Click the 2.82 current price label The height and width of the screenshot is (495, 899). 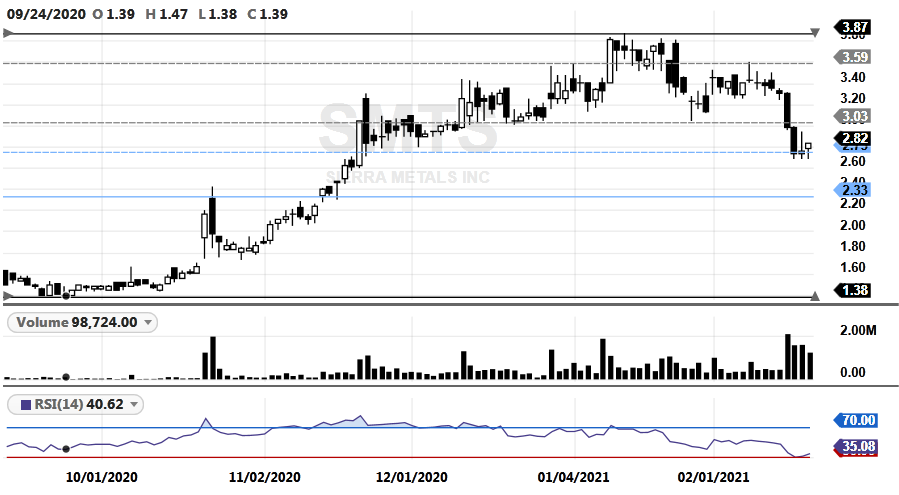[852, 138]
